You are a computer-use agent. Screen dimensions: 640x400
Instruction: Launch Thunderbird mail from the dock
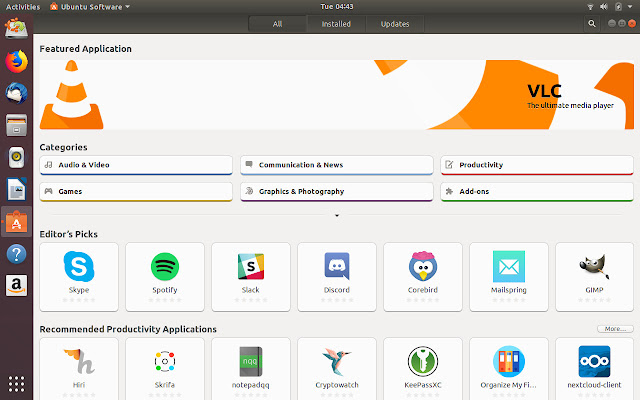[x=16, y=93]
